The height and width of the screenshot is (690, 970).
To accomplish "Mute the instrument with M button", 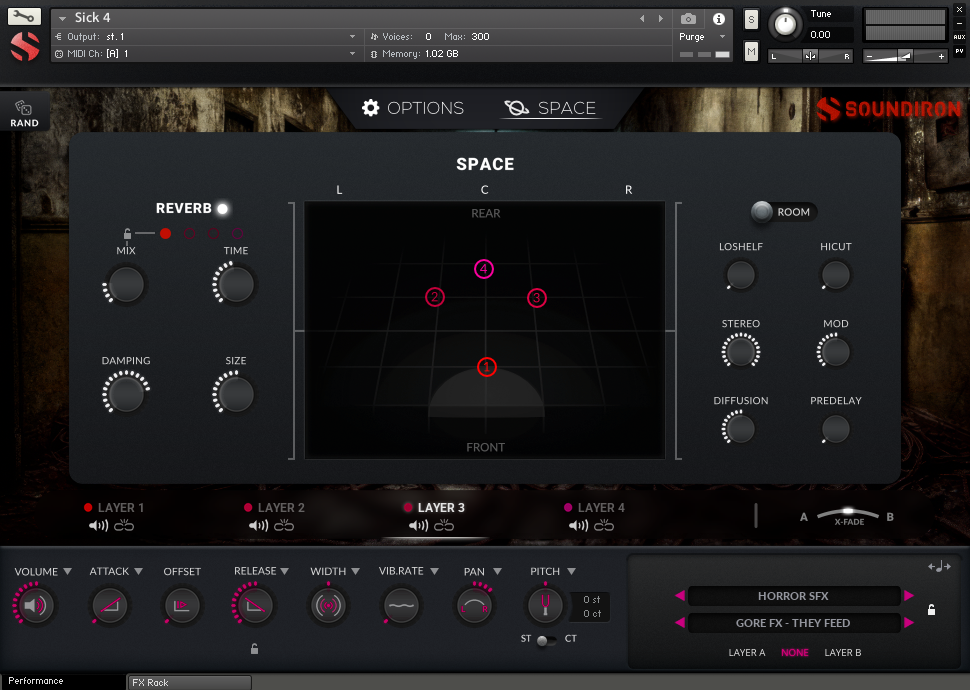I will (x=751, y=51).
